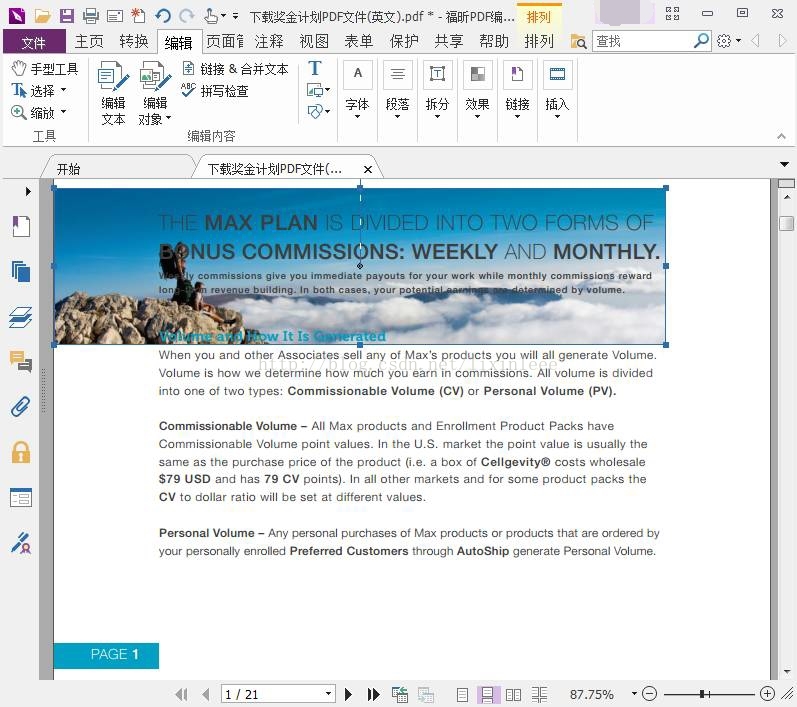Screen dimensions: 797x707
Task: Switch to the Comment (注释) tab
Action: tap(269, 41)
